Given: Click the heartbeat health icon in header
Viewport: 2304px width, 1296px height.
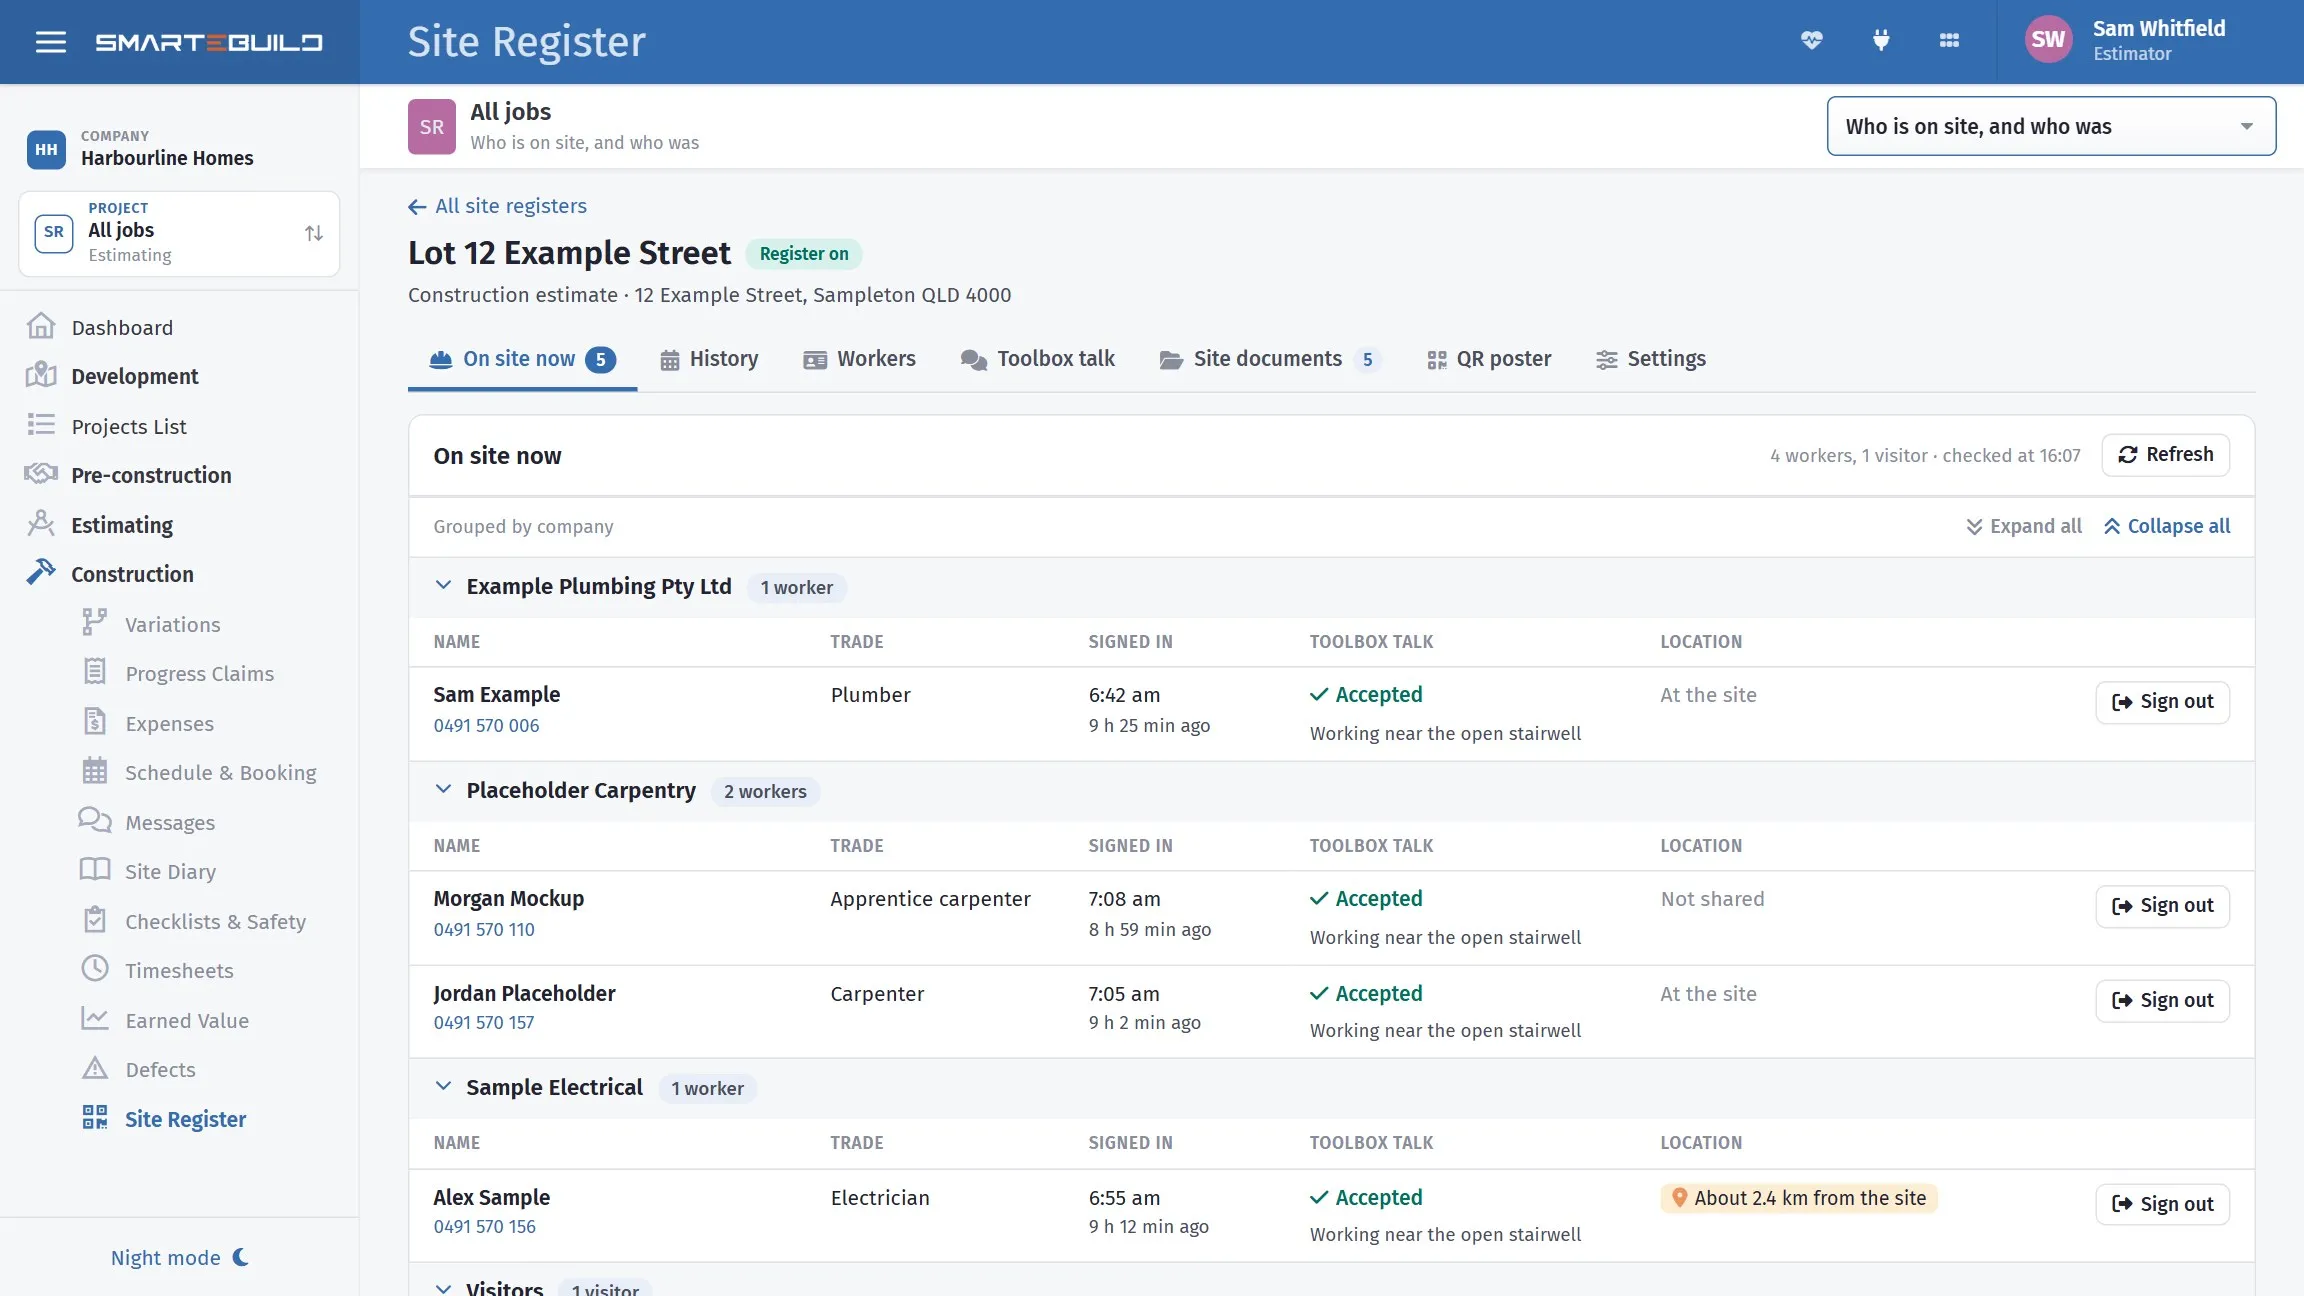Looking at the screenshot, I should (1812, 41).
